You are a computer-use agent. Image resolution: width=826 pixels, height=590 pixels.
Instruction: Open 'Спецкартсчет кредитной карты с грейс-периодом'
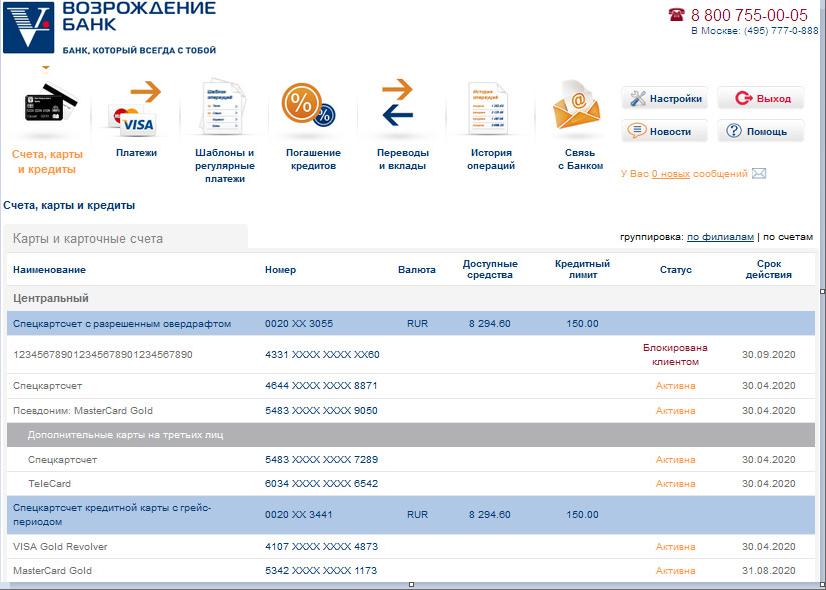pos(112,515)
